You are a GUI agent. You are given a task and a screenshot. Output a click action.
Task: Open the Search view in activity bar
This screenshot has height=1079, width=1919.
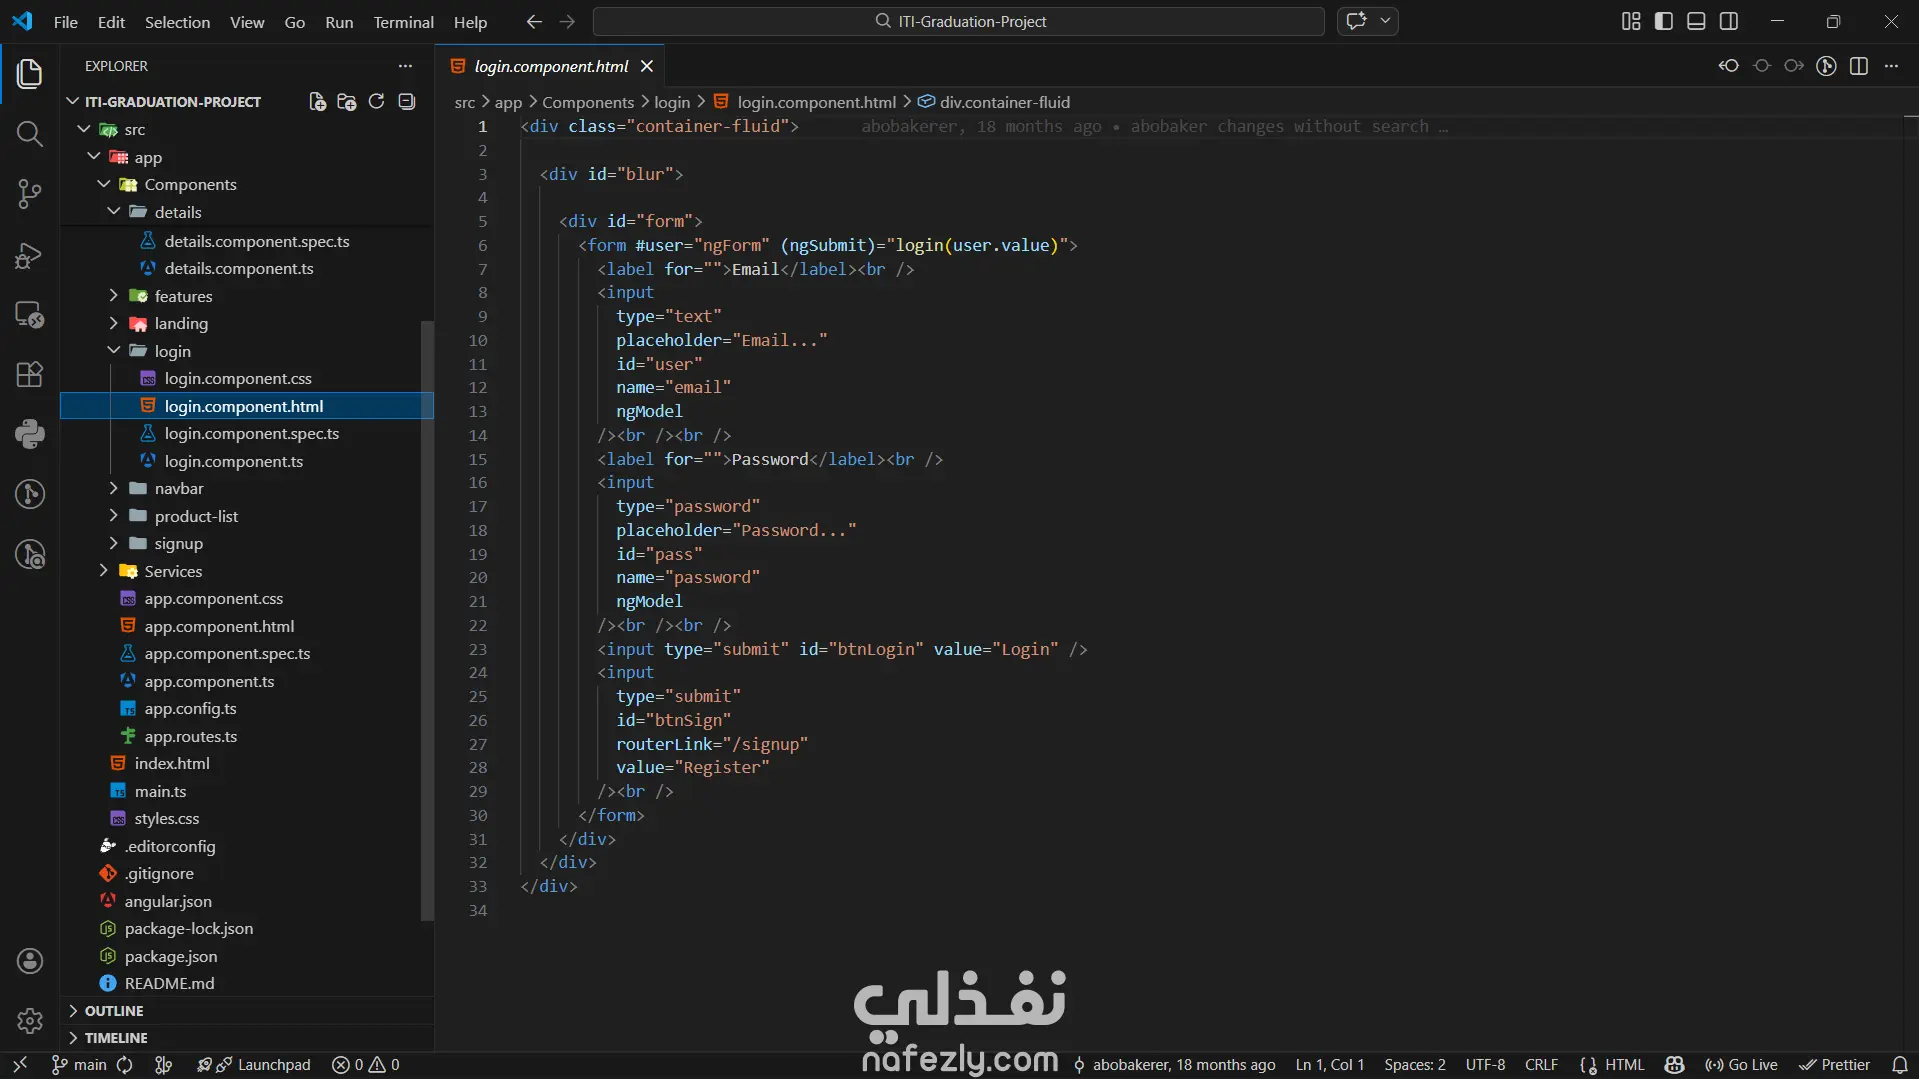point(29,133)
